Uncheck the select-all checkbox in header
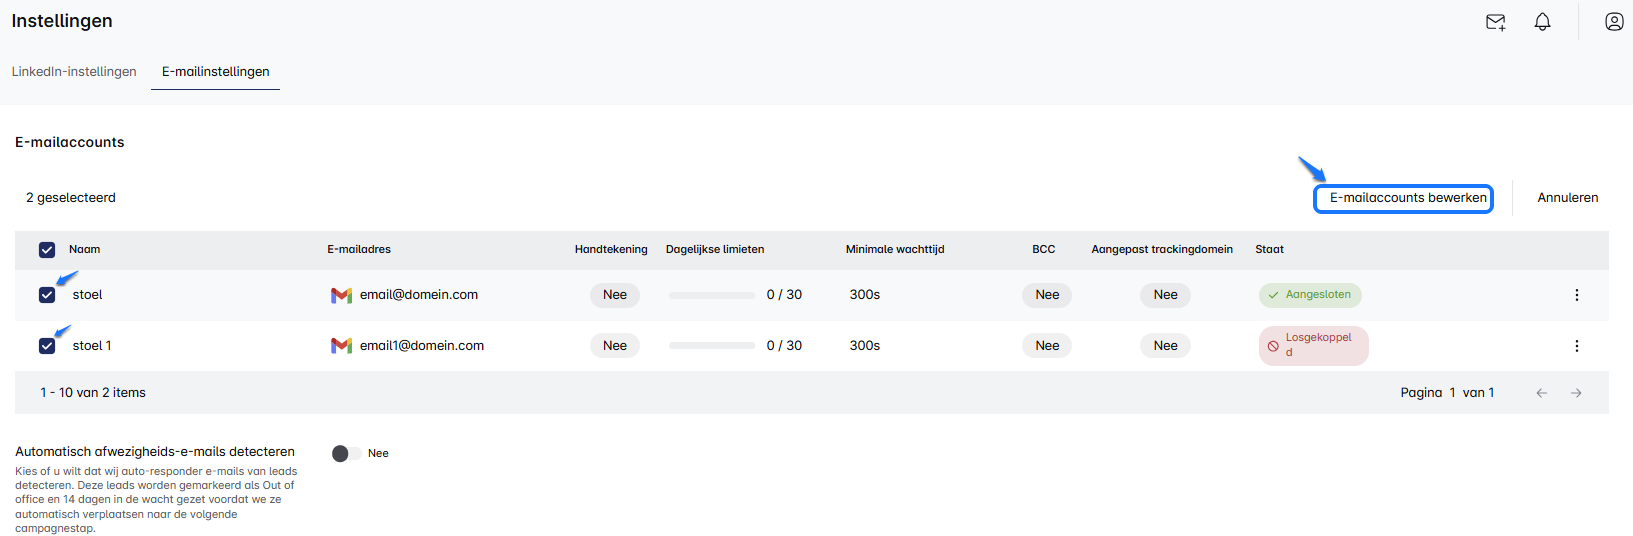Viewport: 1633px width, 536px height. coord(47,250)
